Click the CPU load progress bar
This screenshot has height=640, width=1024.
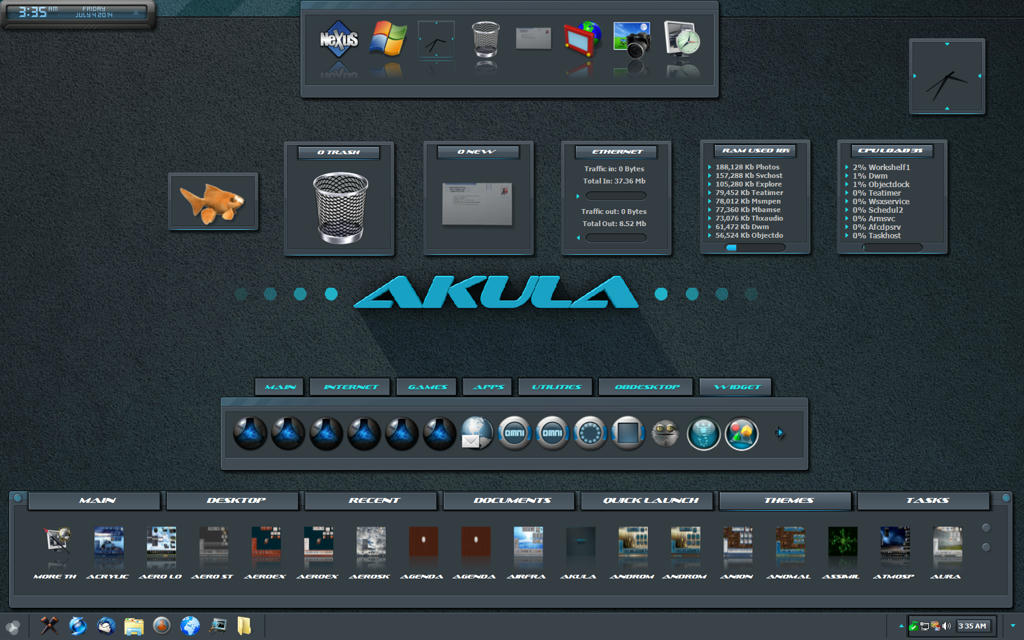893,248
